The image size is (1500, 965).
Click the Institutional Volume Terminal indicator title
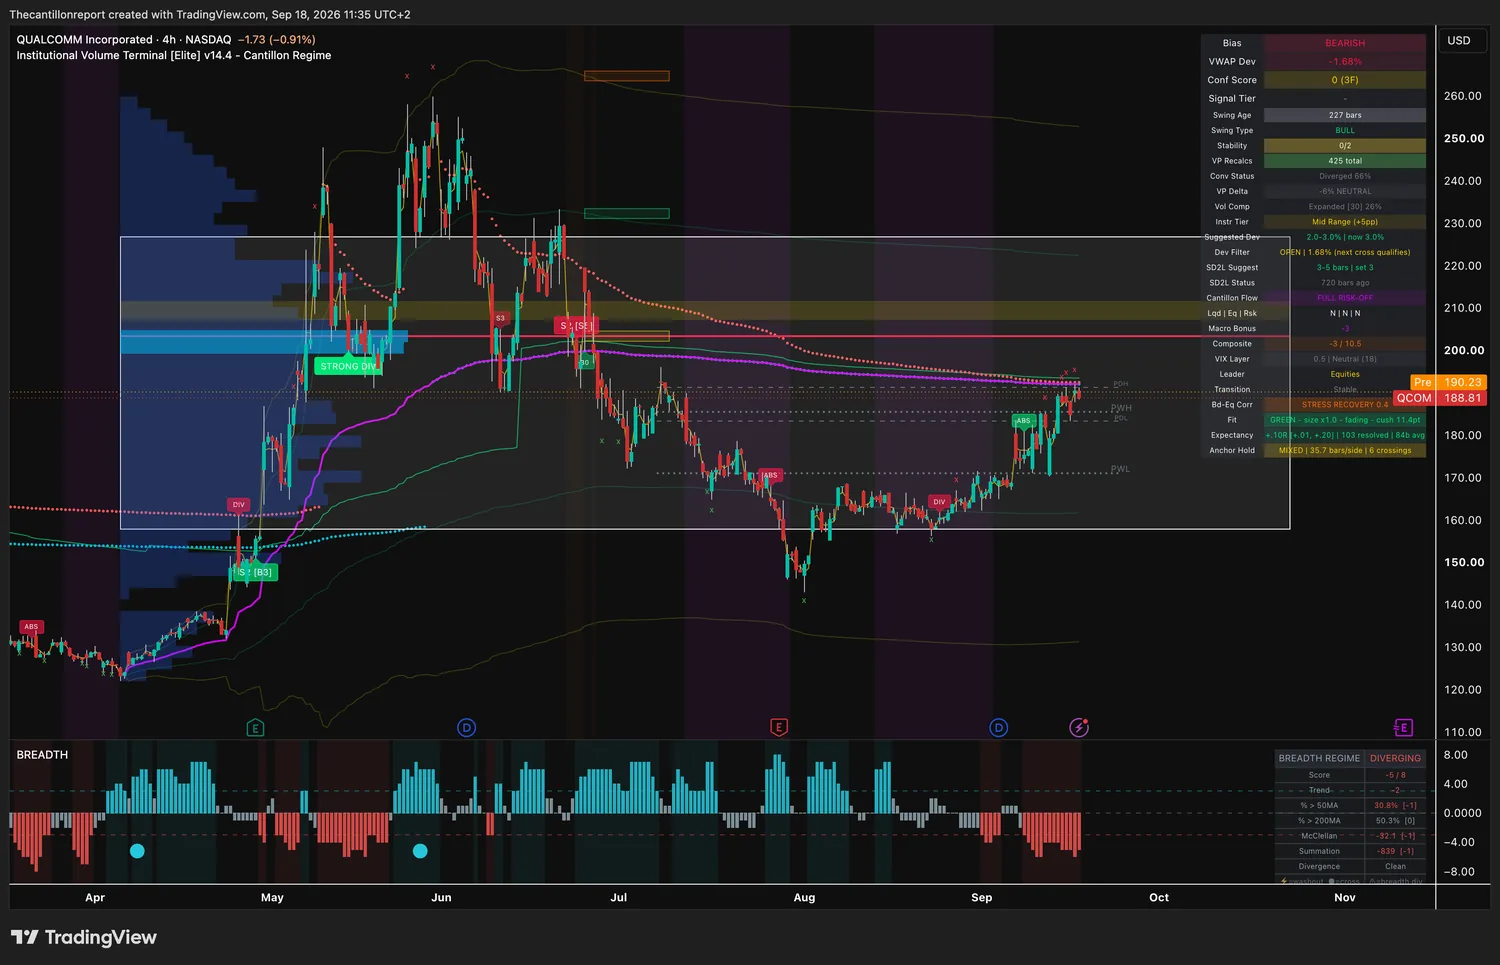[173, 55]
